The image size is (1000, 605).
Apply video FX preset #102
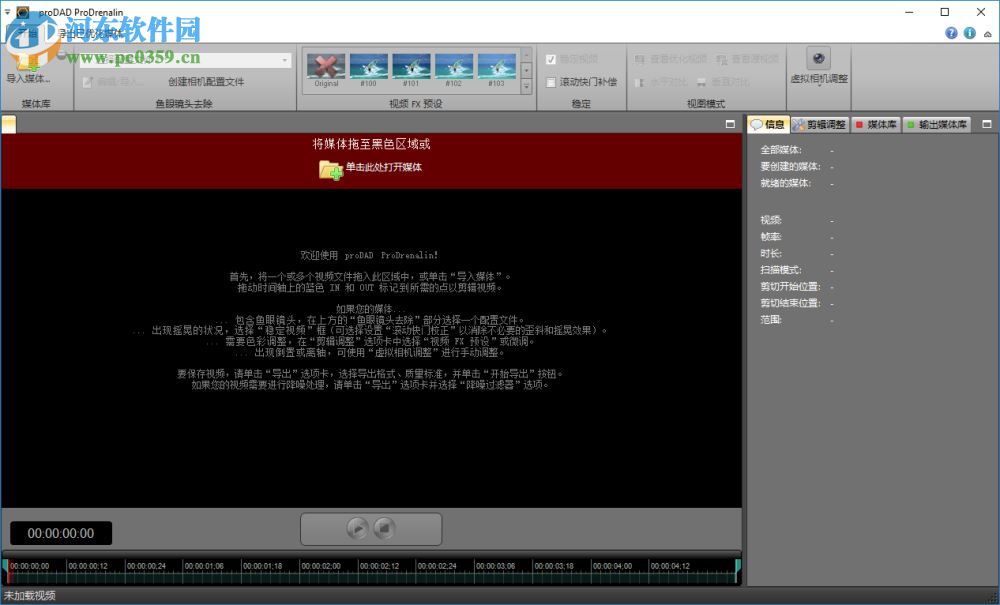(x=453, y=70)
